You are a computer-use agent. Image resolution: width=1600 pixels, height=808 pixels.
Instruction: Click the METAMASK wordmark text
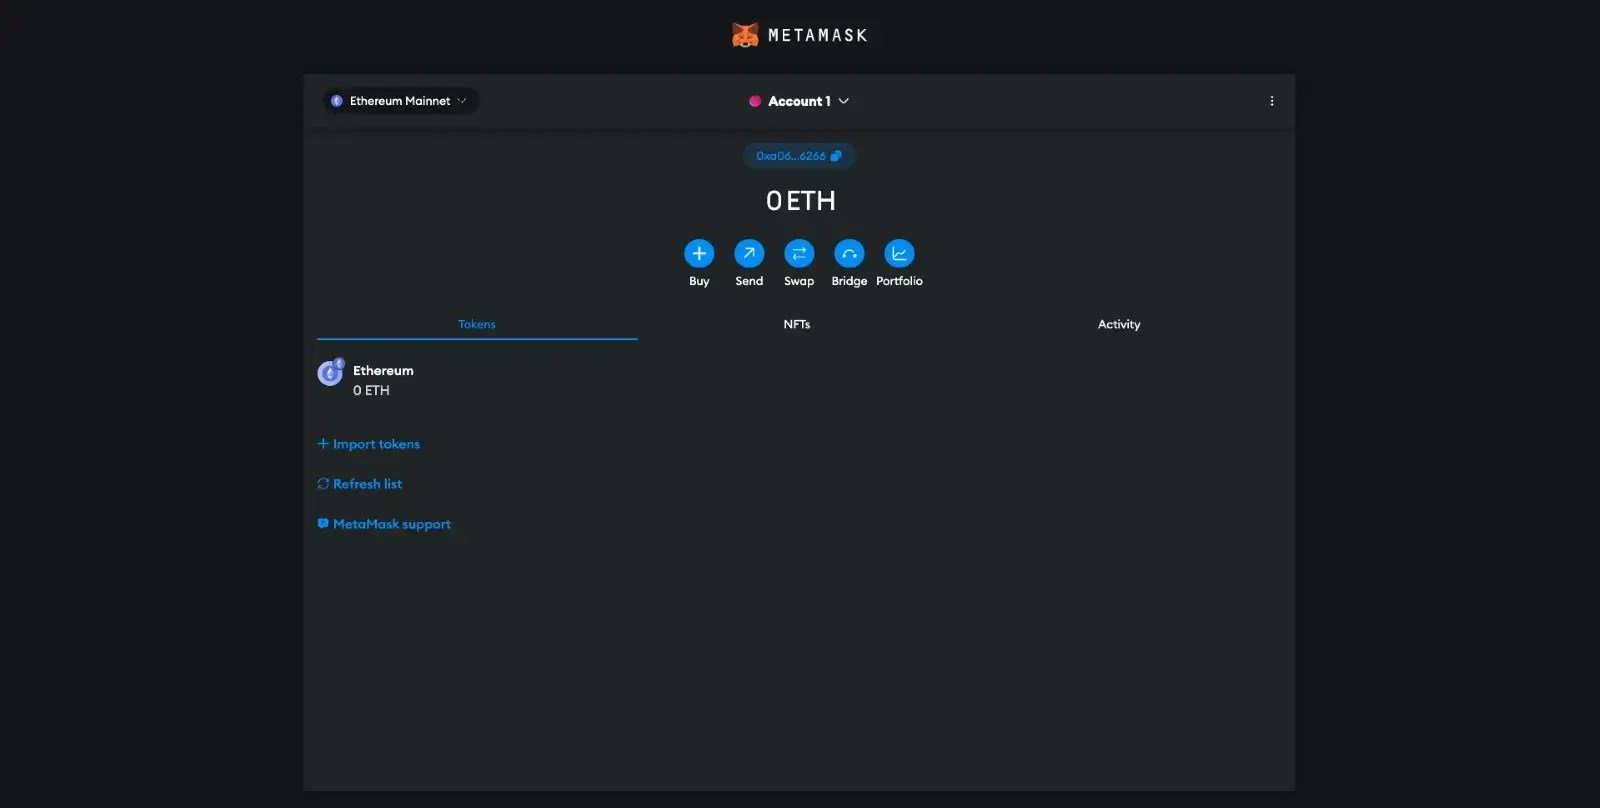(x=818, y=35)
